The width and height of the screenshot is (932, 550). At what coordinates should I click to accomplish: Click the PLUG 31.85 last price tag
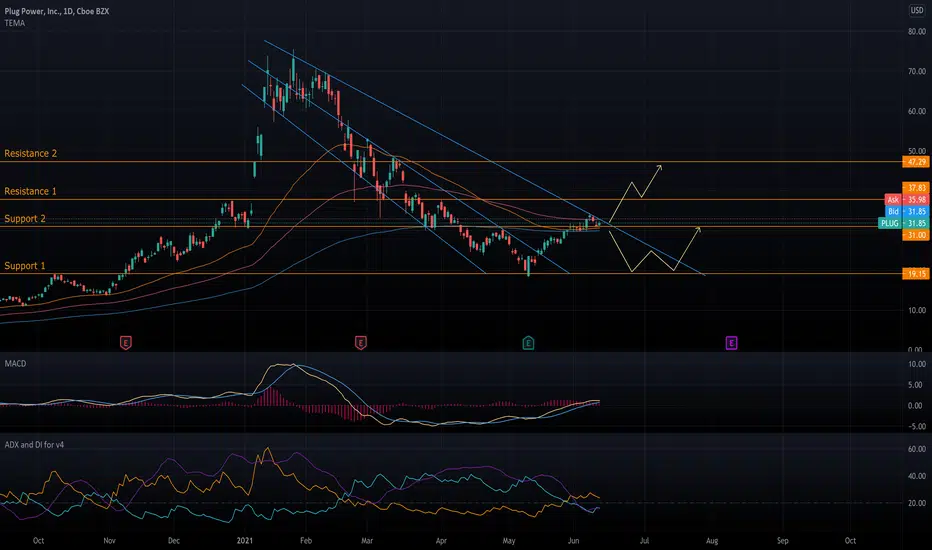[x=903, y=224]
